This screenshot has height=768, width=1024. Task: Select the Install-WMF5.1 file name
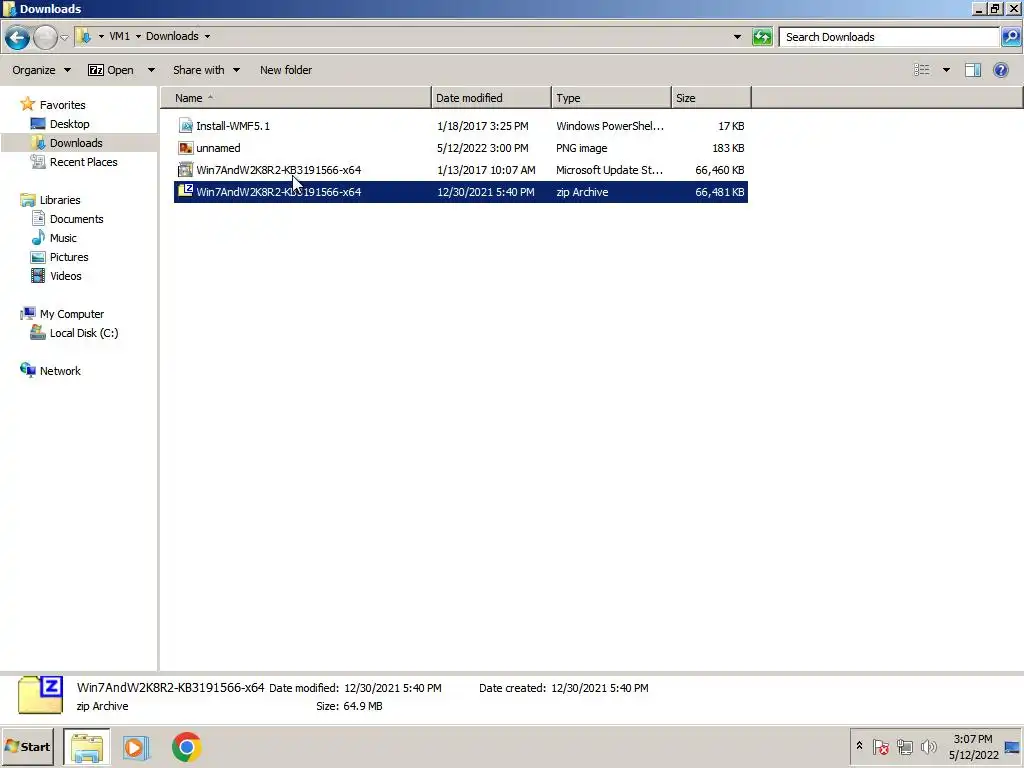click(x=233, y=126)
